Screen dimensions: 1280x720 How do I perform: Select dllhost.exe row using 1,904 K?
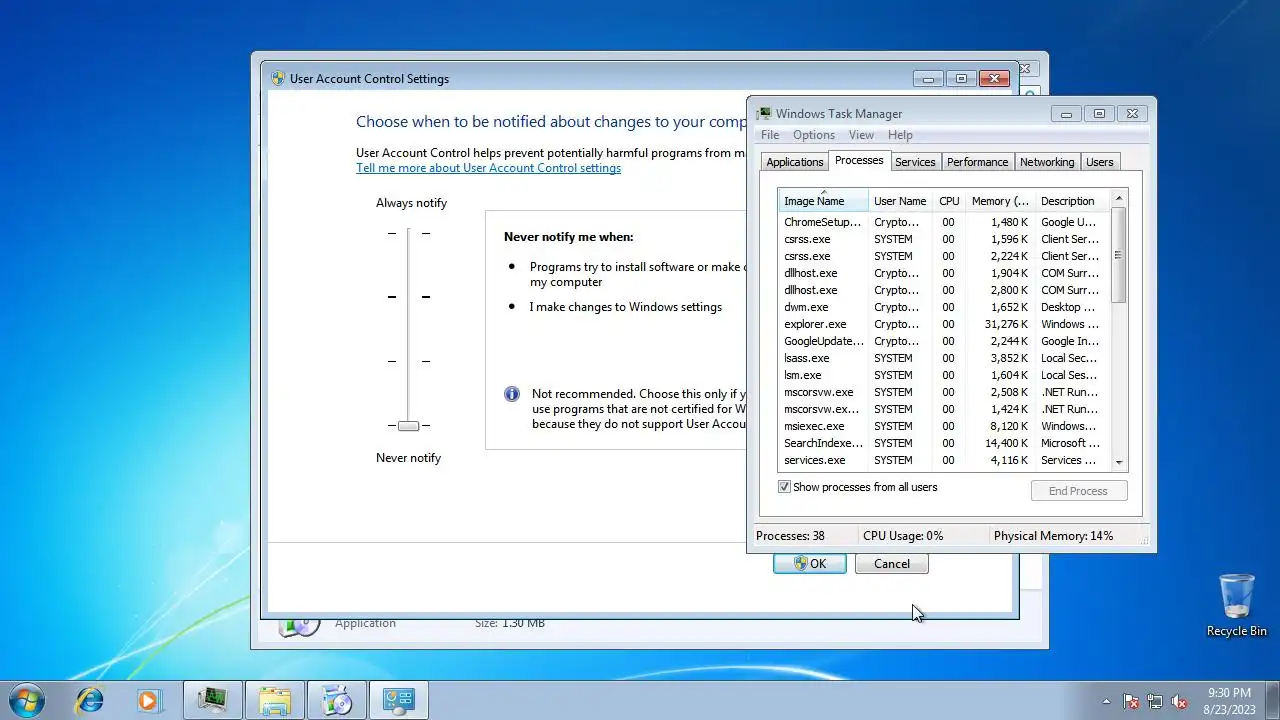point(944,273)
